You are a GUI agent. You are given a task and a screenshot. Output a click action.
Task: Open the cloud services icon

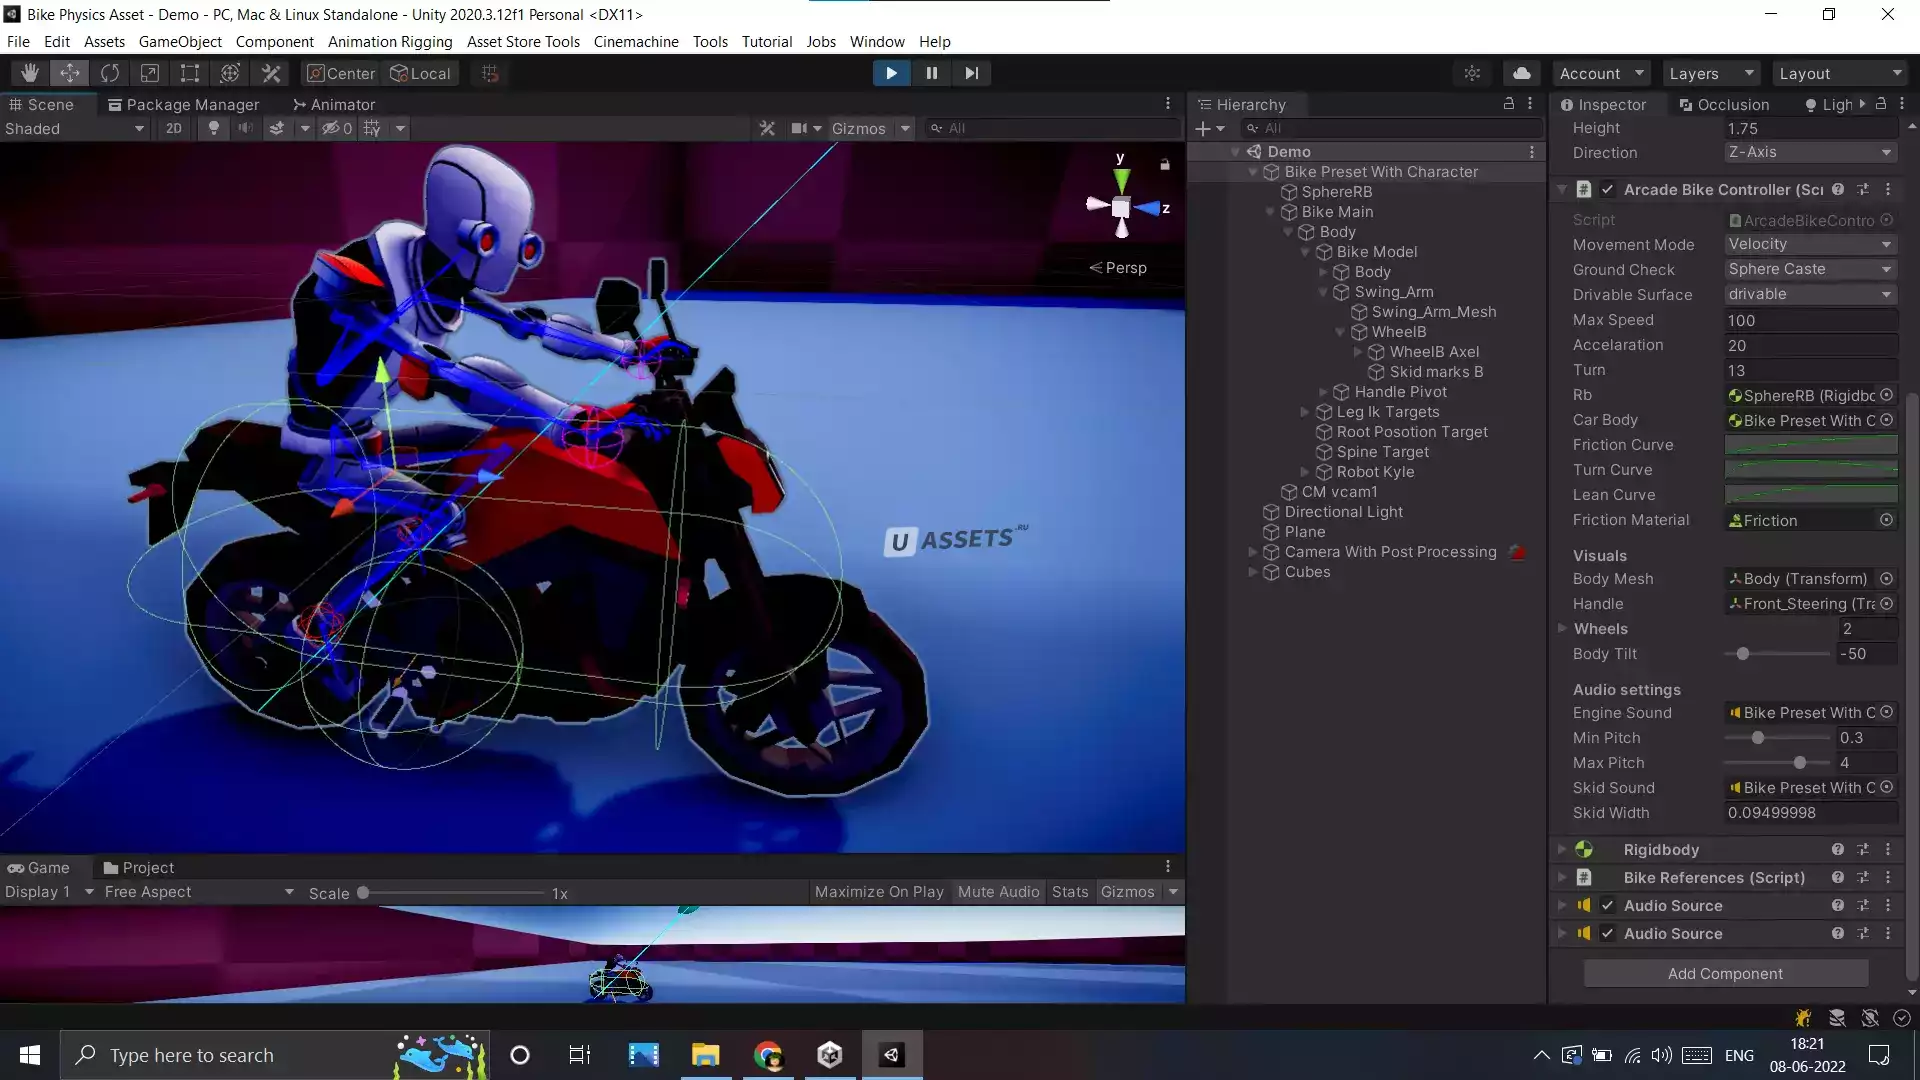tap(1521, 73)
